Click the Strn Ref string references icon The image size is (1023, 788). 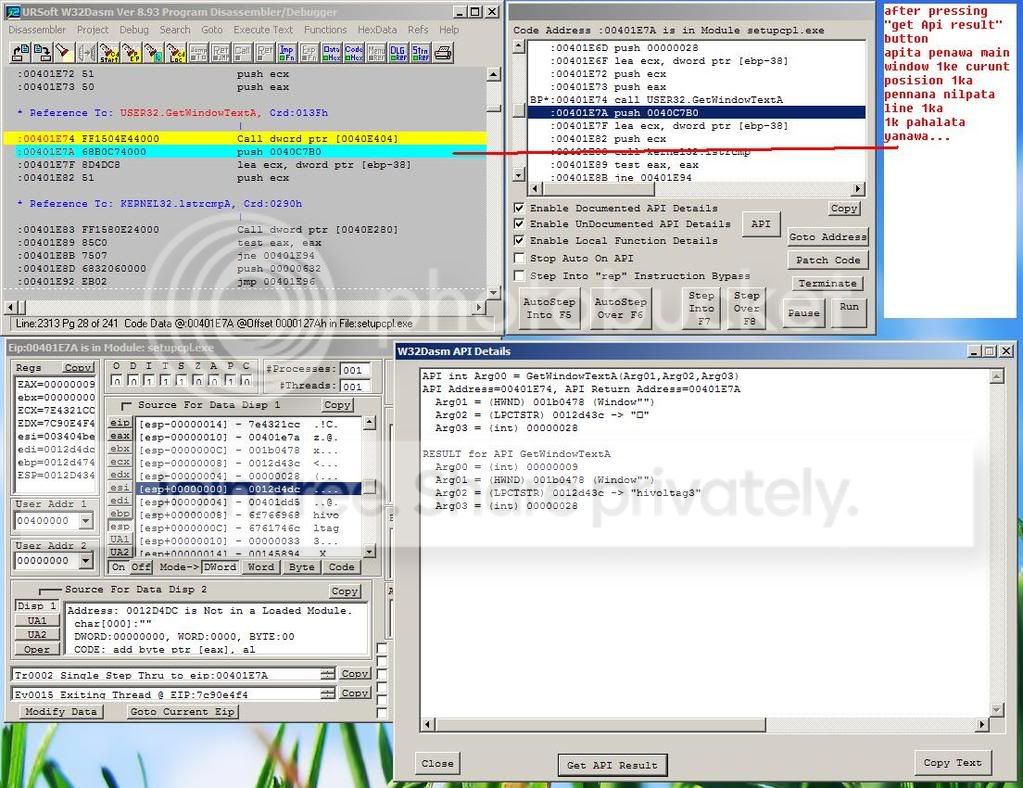coord(420,52)
